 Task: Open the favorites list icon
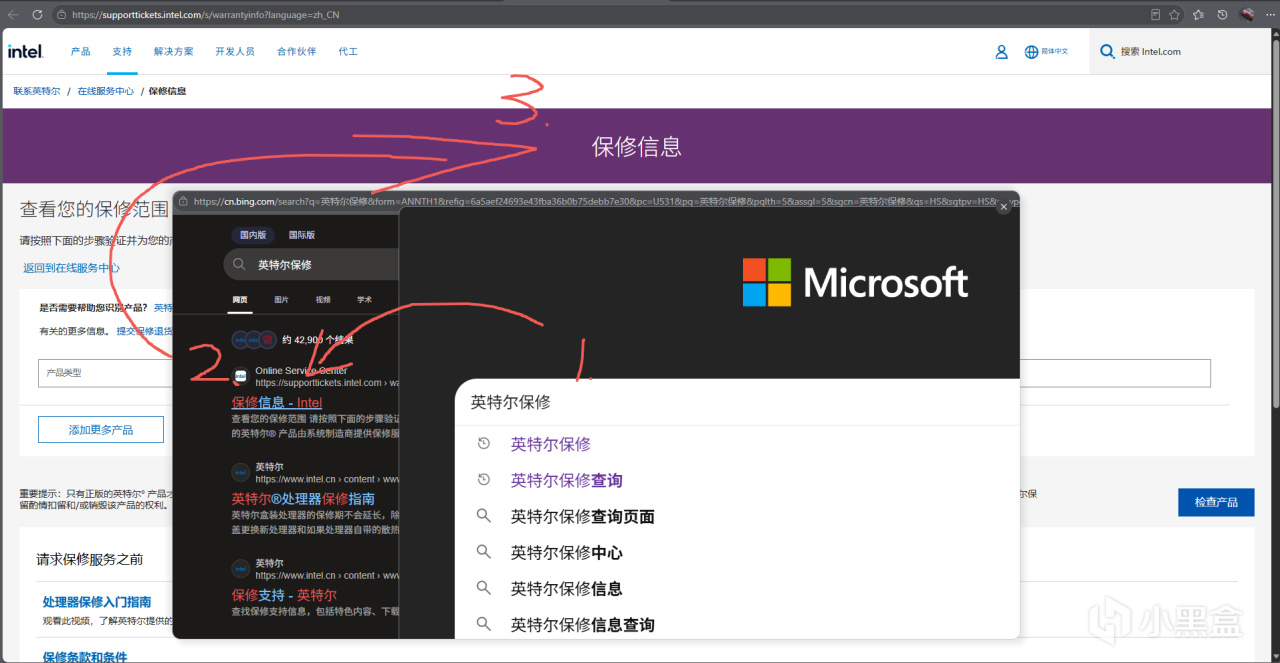tap(1198, 15)
